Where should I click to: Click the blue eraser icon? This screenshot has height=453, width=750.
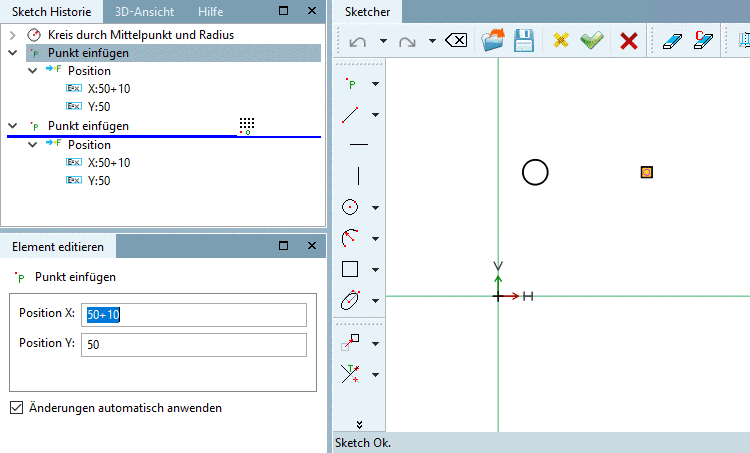click(x=672, y=41)
